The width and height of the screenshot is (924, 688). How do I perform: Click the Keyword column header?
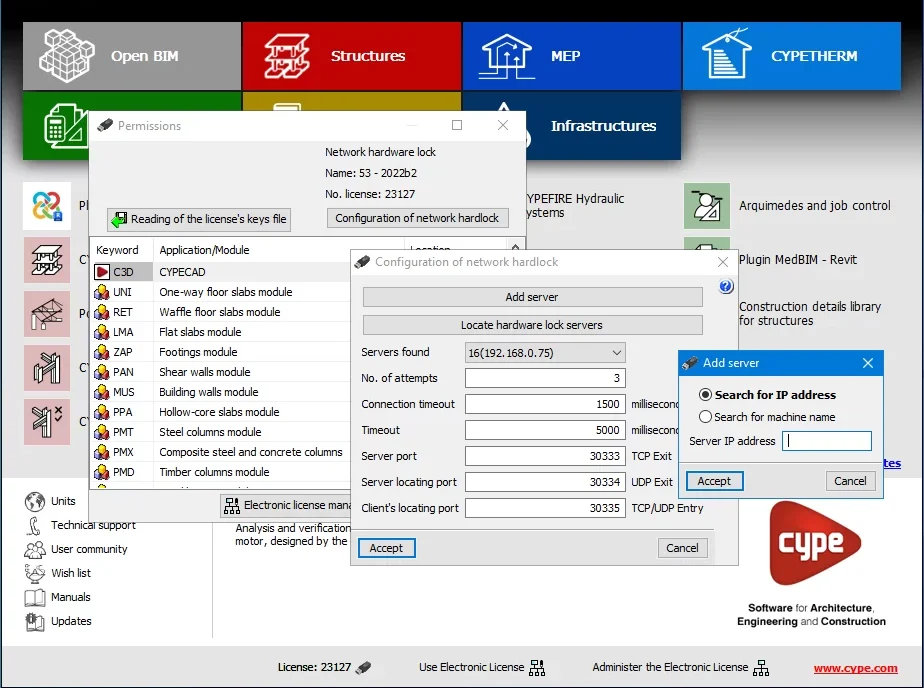tap(121, 250)
